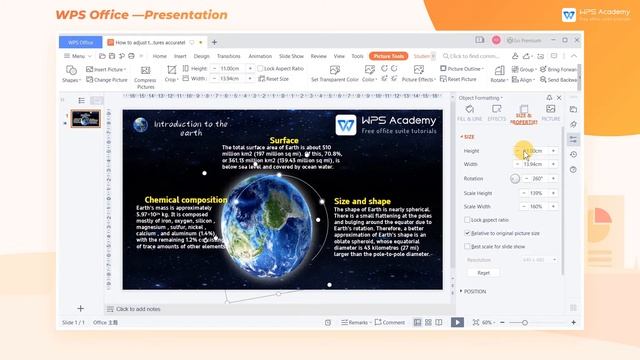Screen dimensions: 640x360
Task: Uncheck Relative to original picture size
Action: tap(467, 233)
